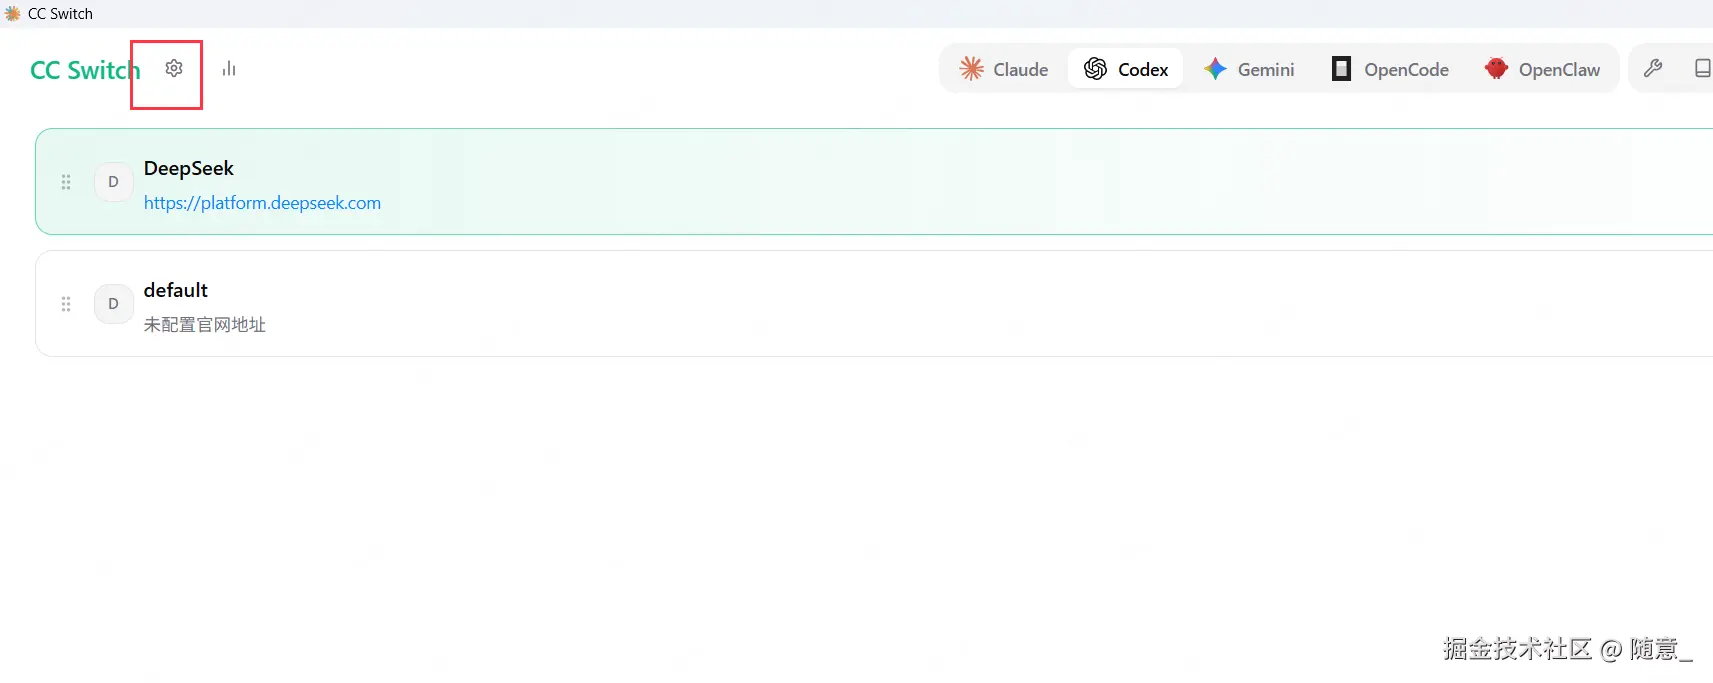Click the '未配置官网地址' text

pyautogui.click(x=205, y=325)
